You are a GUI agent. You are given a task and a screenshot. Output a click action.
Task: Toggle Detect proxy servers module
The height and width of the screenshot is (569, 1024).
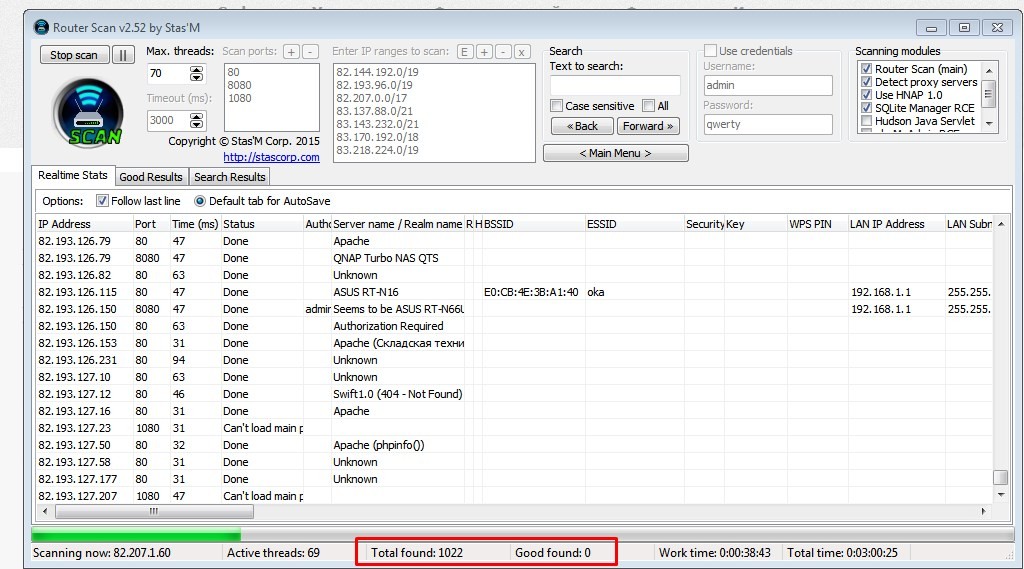[x=867, y=82]
